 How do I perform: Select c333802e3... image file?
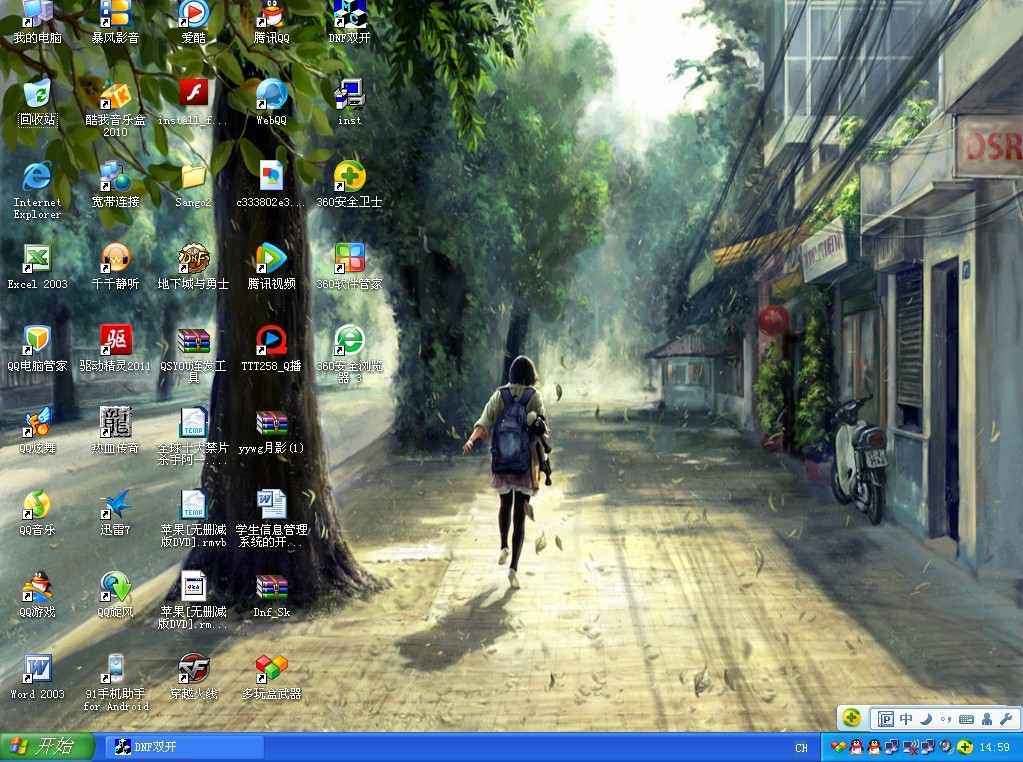[271, 185]
